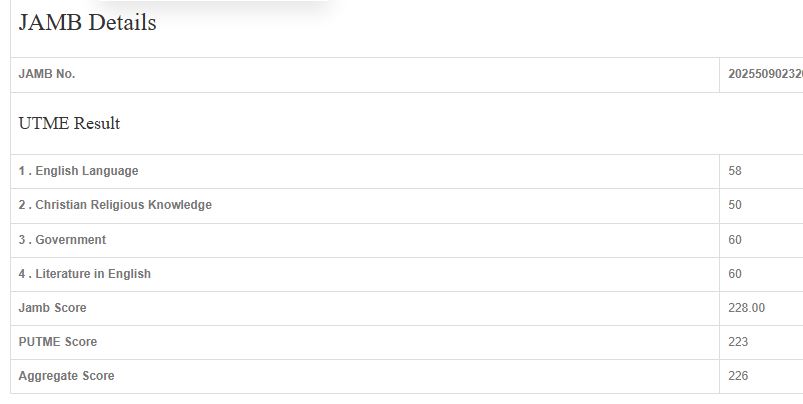The width and height of the screenshot is (803, 404).
Task: Click the JAMB Details heading
Action: coord(88,24)
